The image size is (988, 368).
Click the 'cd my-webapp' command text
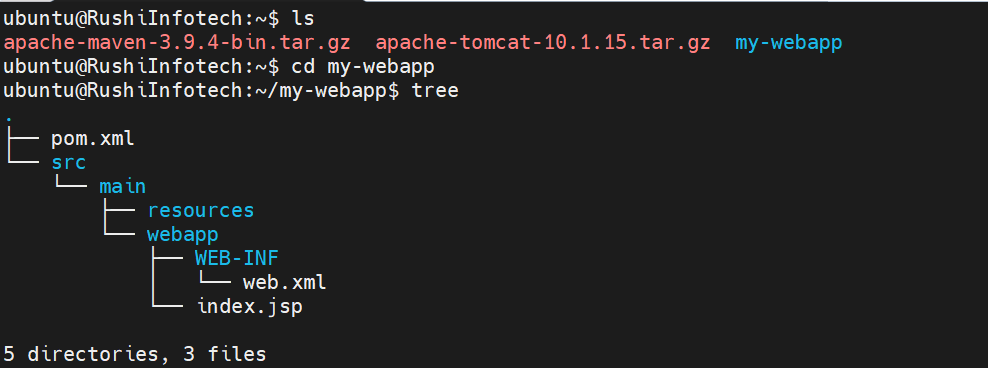pyautogui.click(x=362, y=67)
